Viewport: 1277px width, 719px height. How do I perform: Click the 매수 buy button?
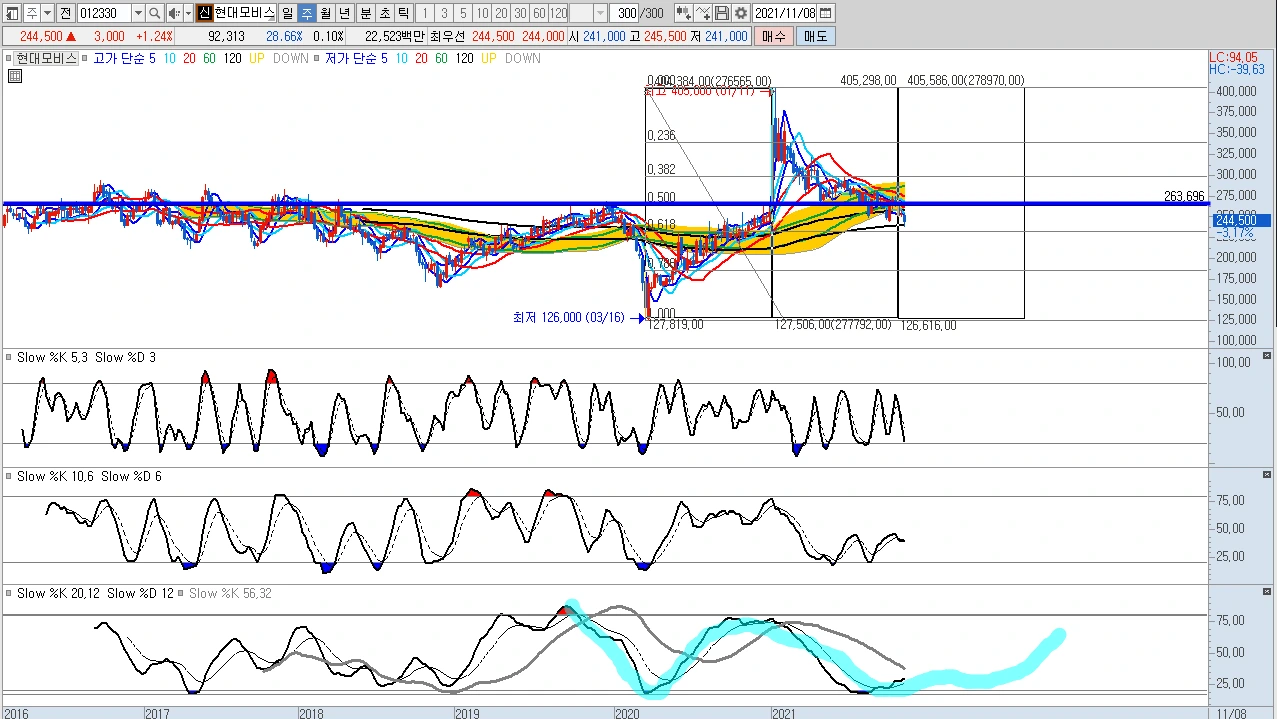pos(774,36)
